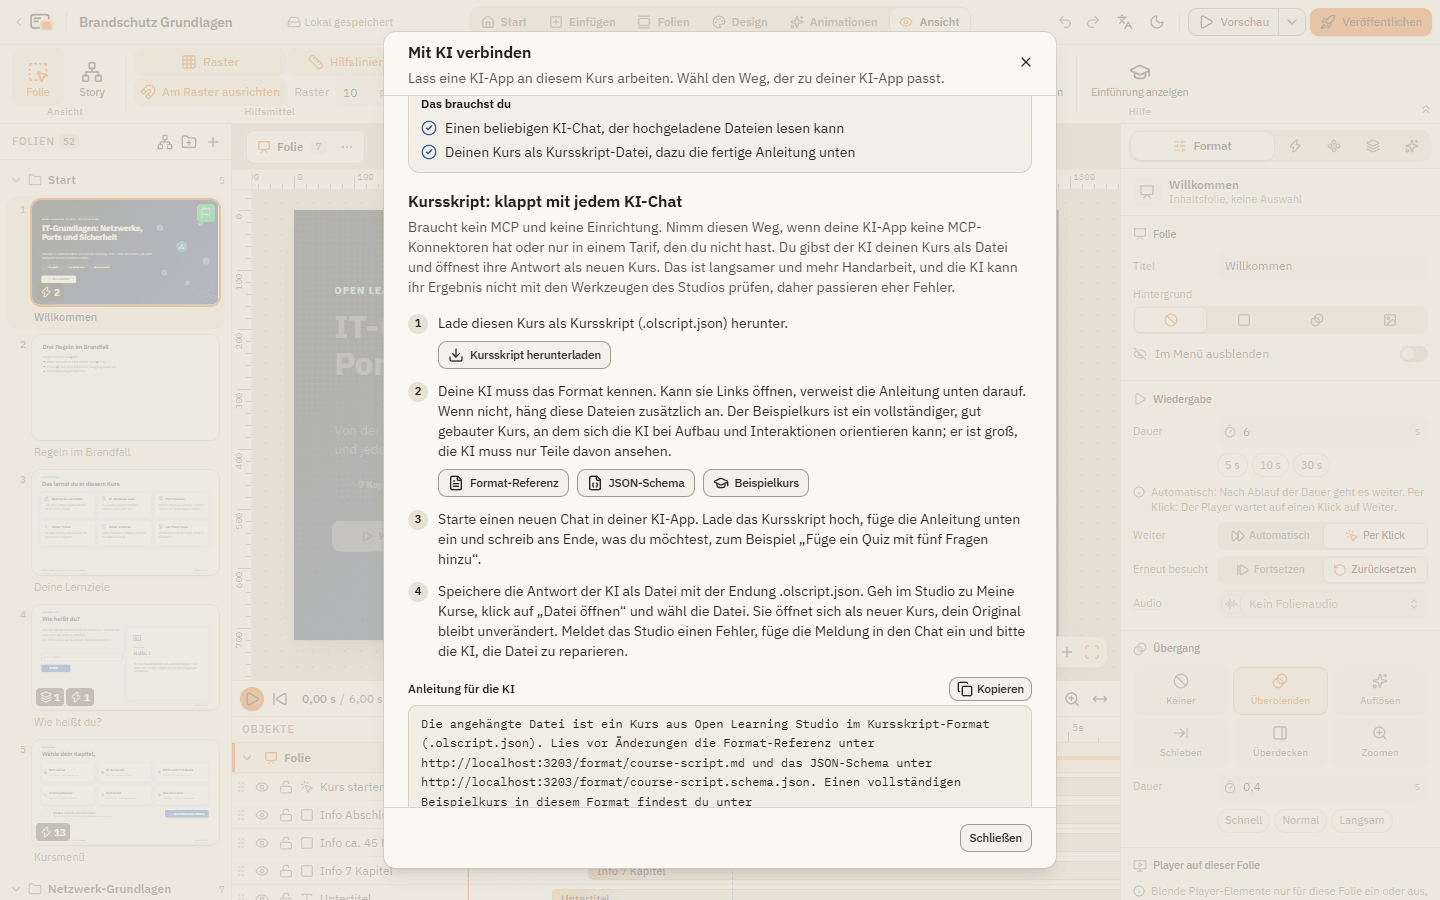The height and width of the screenshot is (900, 1440).
Task: Toggle dark mode moon icon
Action: tap(1157, 22)
